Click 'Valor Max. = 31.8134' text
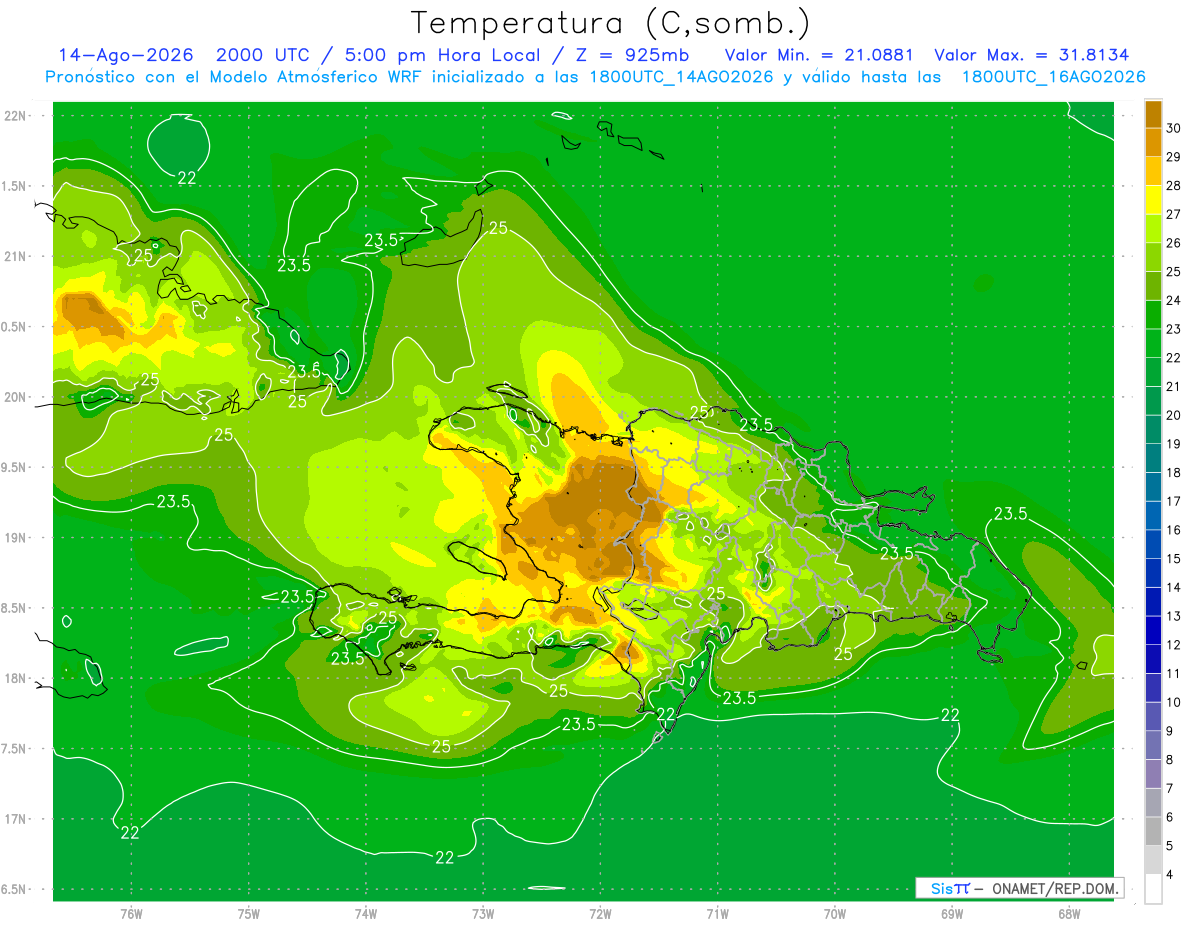The image size is (1200, 927). 1031,55
